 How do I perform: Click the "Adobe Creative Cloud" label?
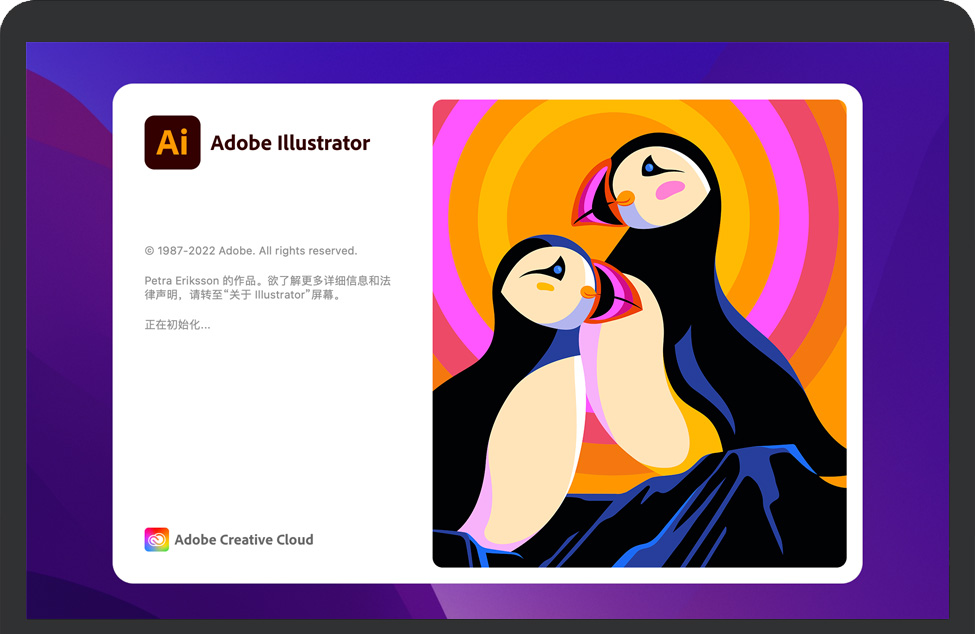pyautogui.click(x=244, y=540)
